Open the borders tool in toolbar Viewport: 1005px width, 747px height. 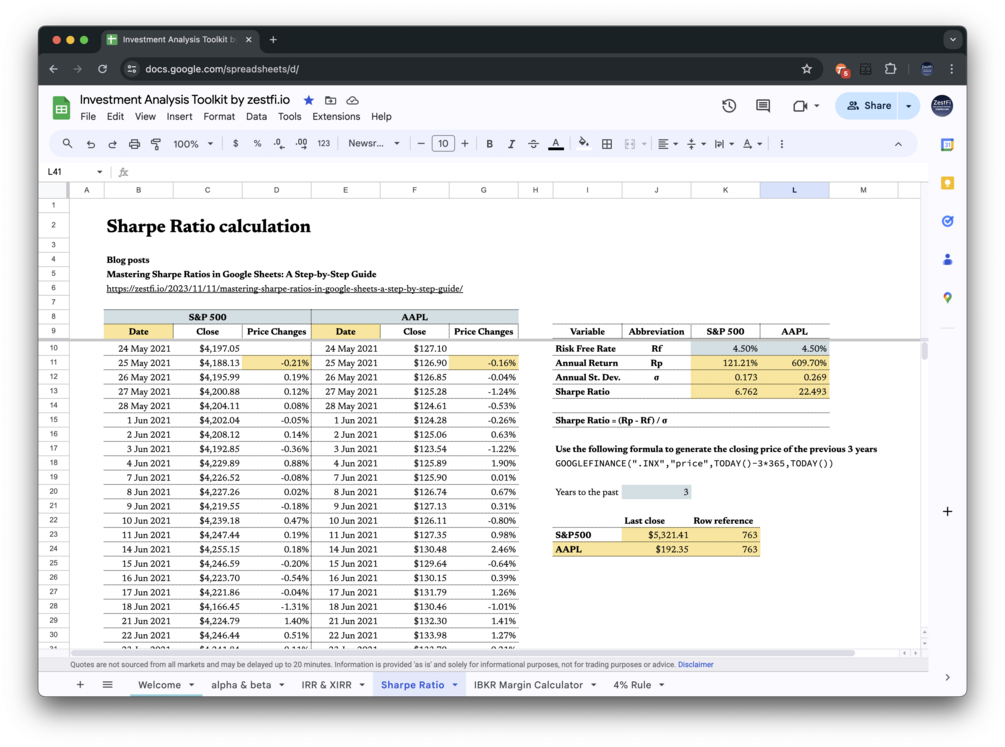click(606, 144)
